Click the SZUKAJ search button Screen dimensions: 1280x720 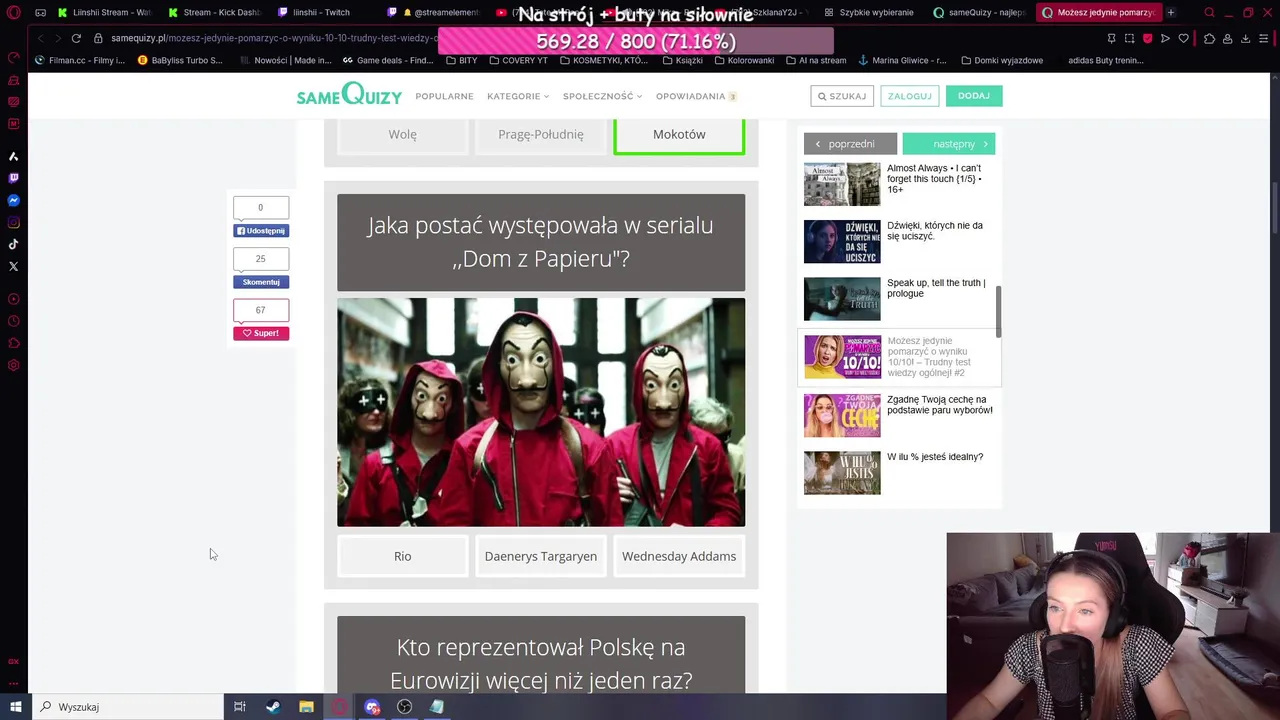coord(842,96)
